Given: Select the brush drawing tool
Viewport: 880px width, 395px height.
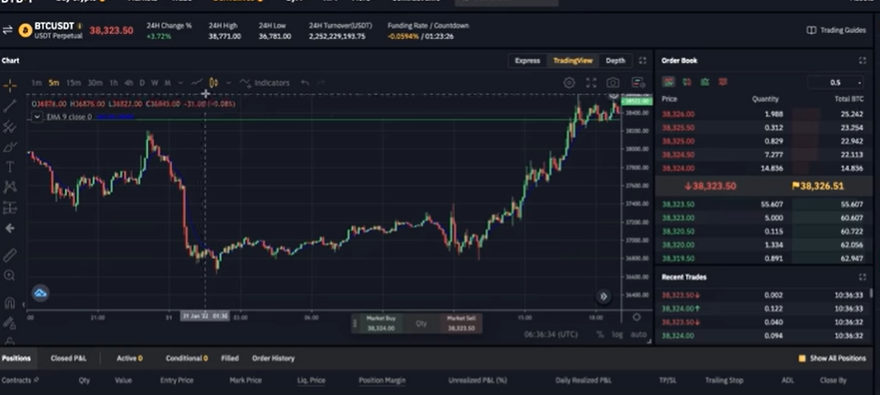Looking at the screenshot, I should pyautogui.click(x=10, y=147).
